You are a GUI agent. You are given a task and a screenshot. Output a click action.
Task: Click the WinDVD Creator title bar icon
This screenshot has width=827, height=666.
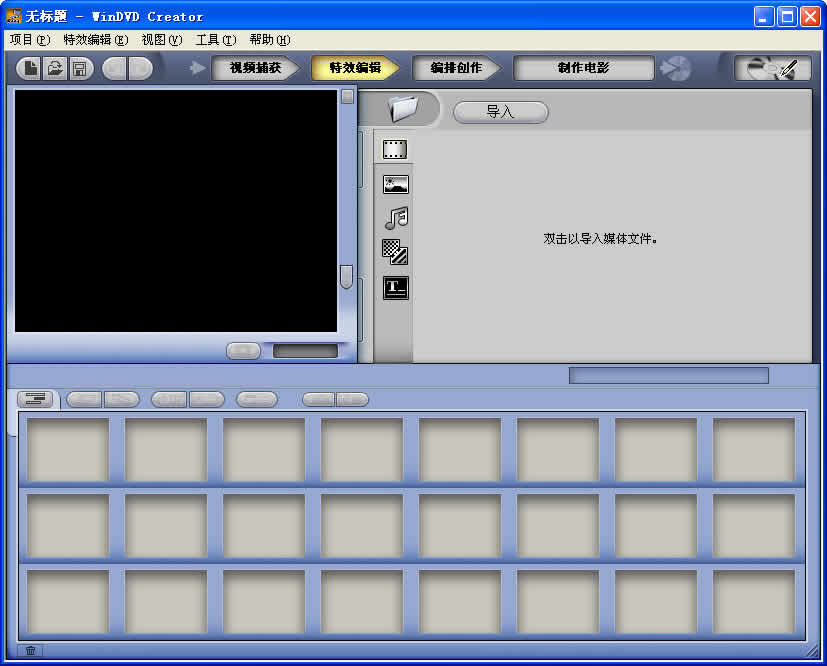14,16
